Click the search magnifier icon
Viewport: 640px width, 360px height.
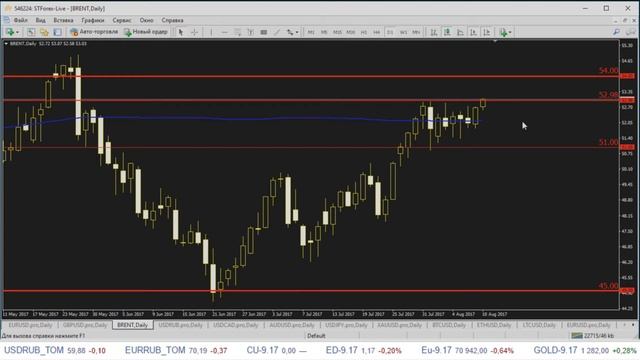[616, 32]
